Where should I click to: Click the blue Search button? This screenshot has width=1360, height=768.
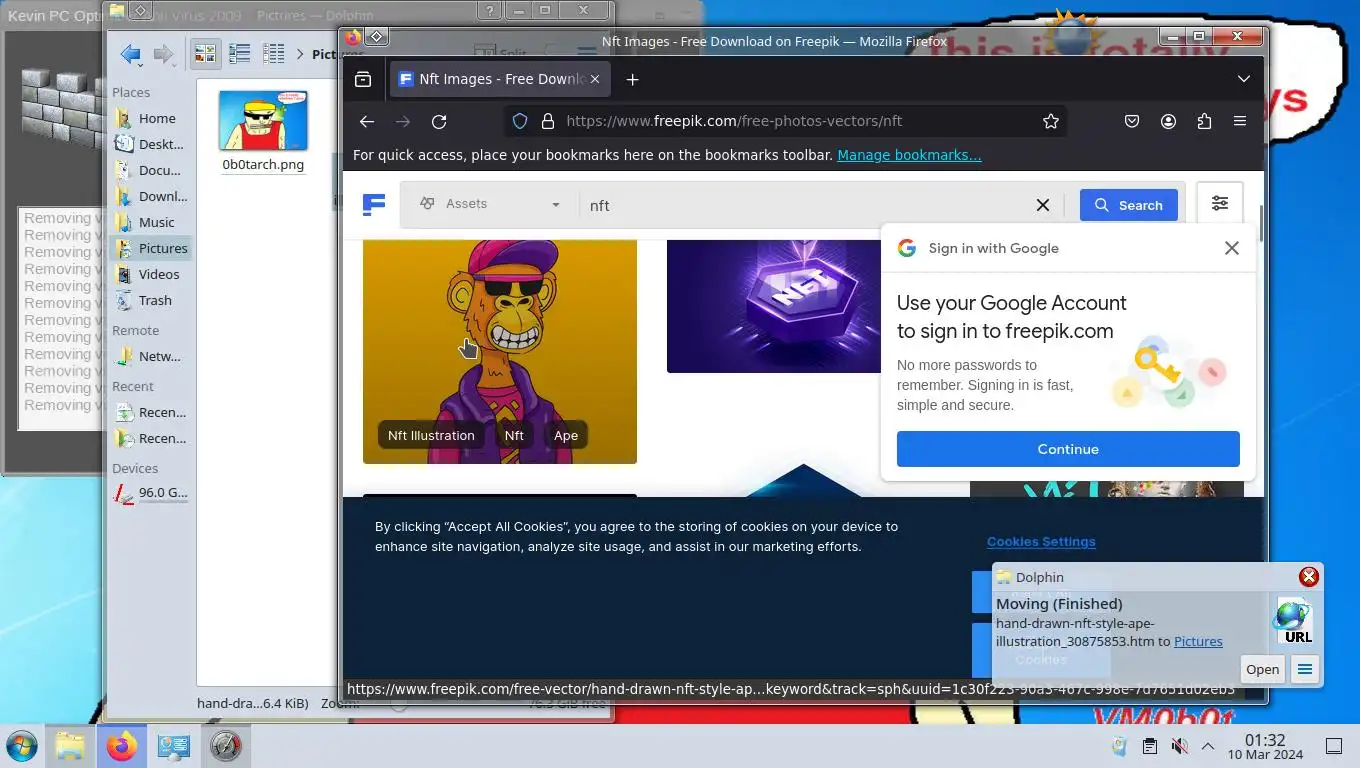[x=1129, y=205]
